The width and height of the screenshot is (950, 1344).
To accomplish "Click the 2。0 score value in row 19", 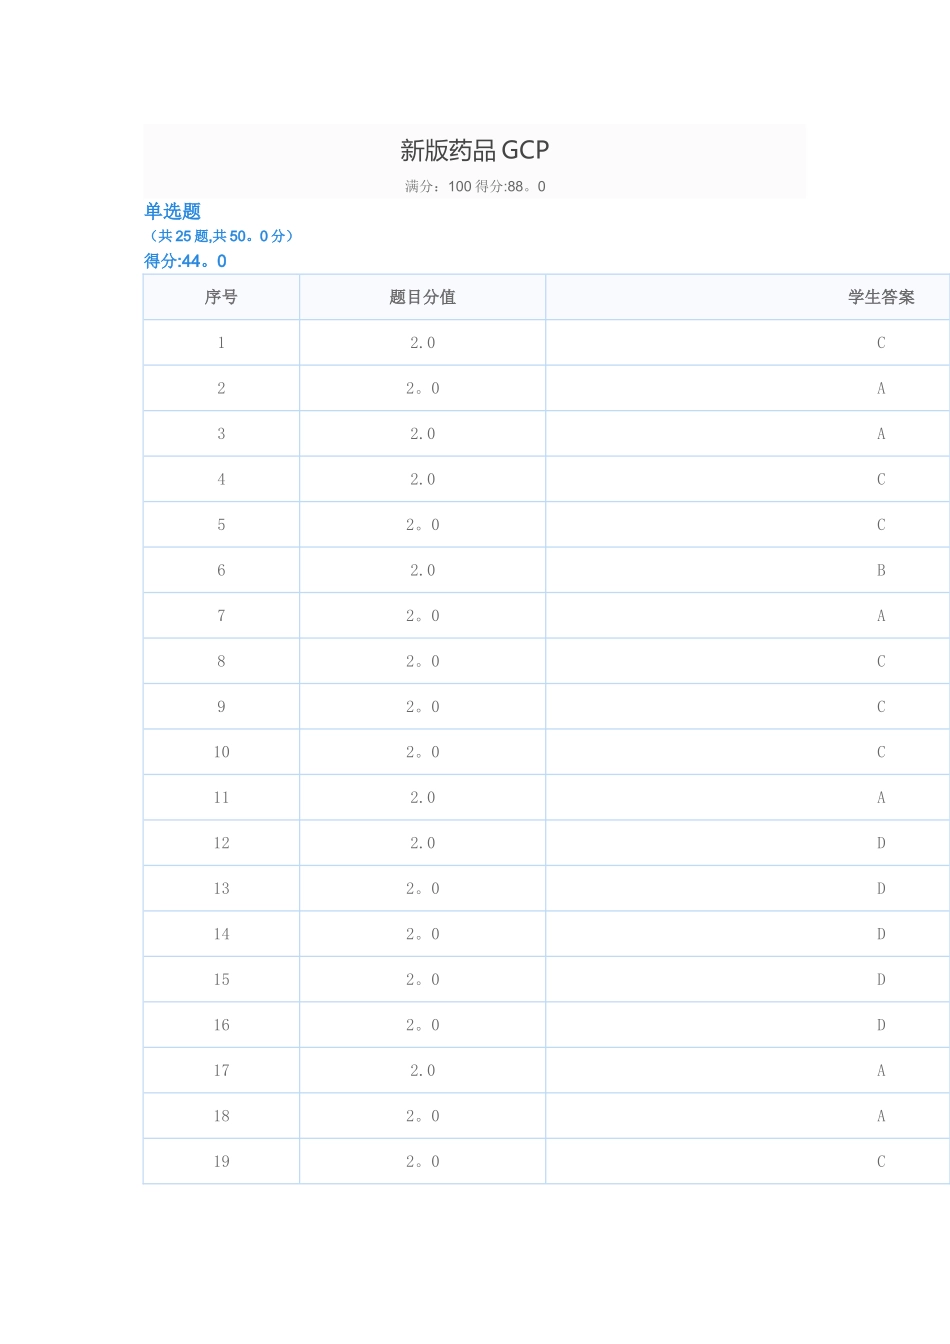I will pos(422,1162).
